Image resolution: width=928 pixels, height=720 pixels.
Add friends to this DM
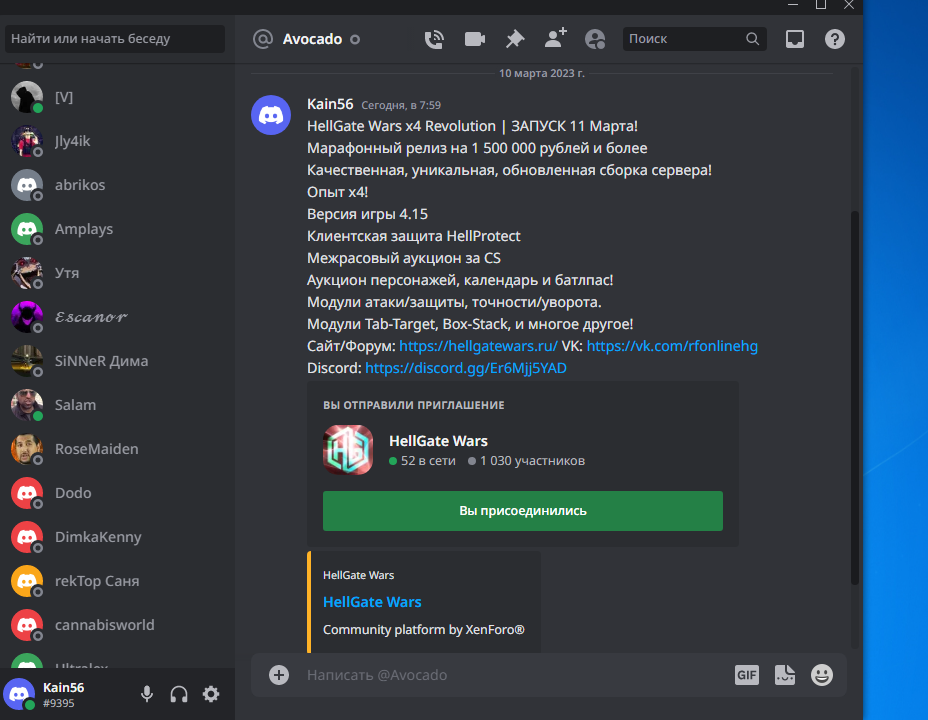555,38
